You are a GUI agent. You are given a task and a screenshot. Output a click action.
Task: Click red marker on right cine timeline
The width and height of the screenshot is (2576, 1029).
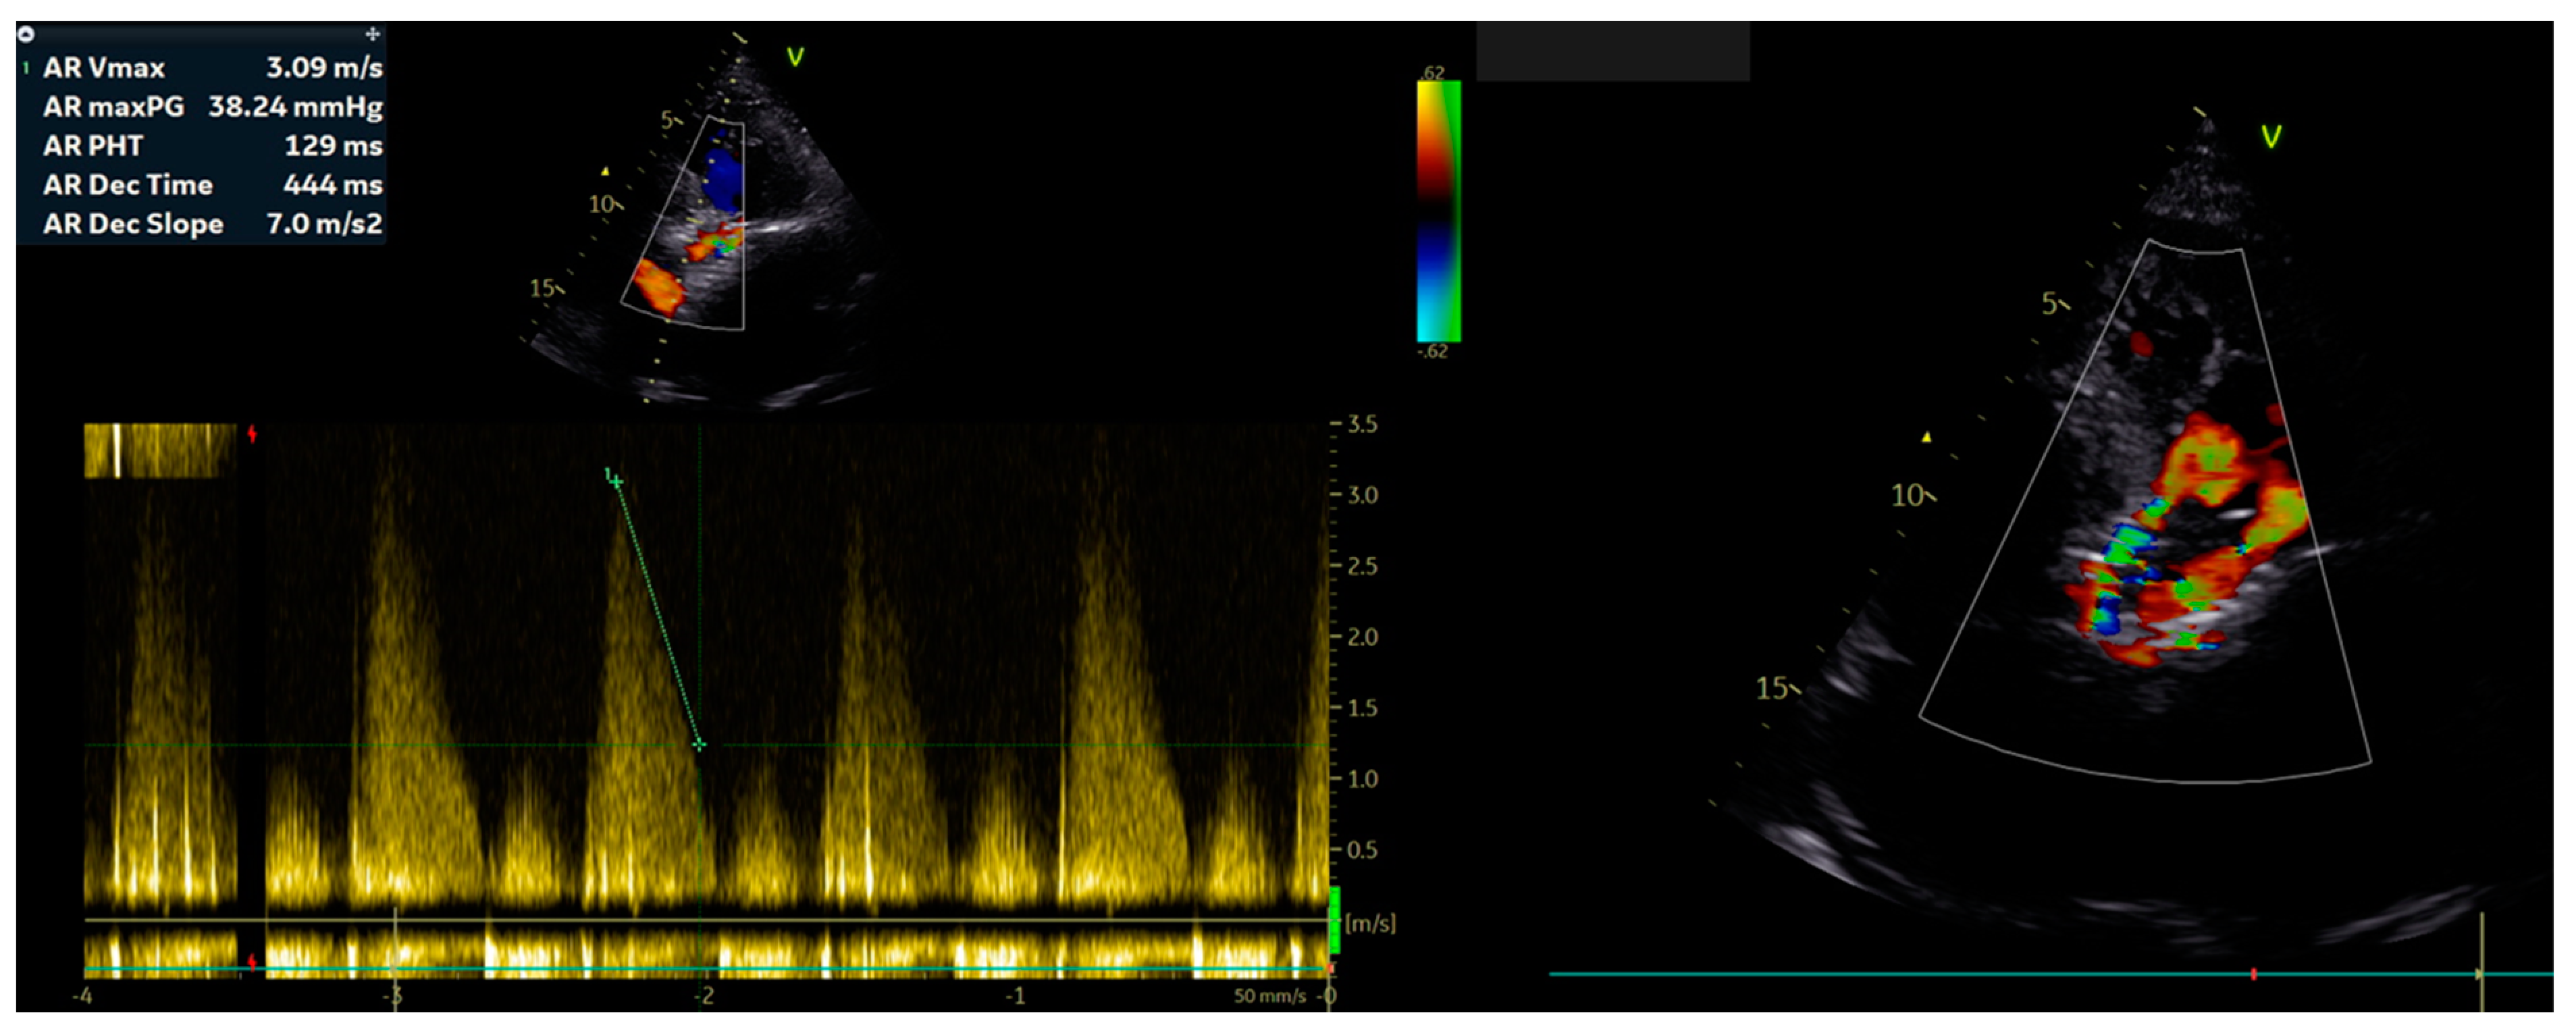coord(2253,973)
